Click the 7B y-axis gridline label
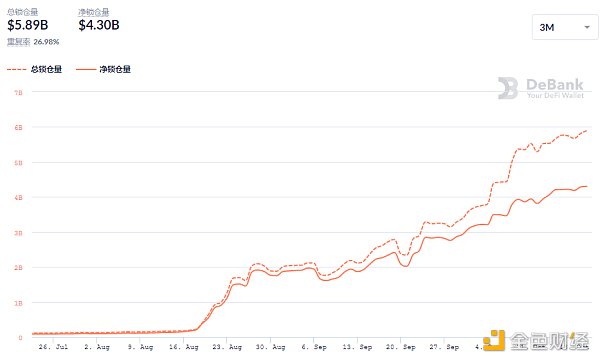Screen dimensions: 600x362 (x=18, y=93)
